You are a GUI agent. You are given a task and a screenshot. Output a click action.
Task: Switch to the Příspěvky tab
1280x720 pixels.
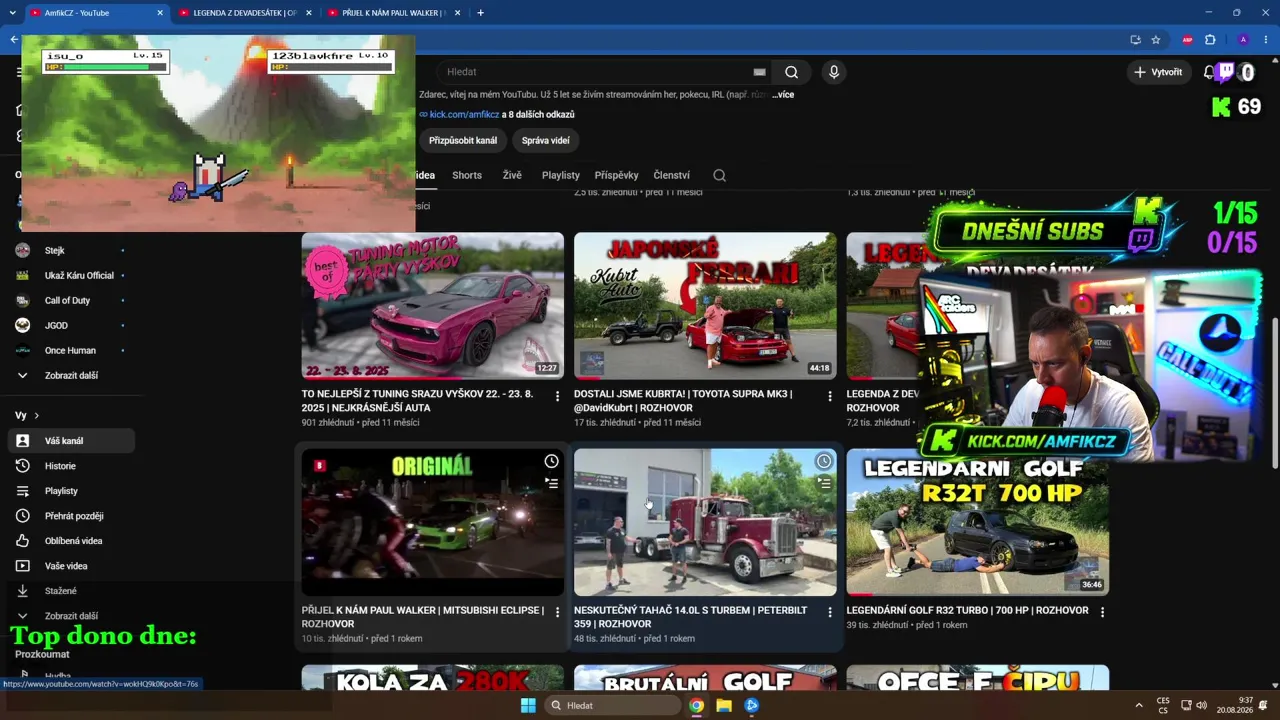(616, 175)
